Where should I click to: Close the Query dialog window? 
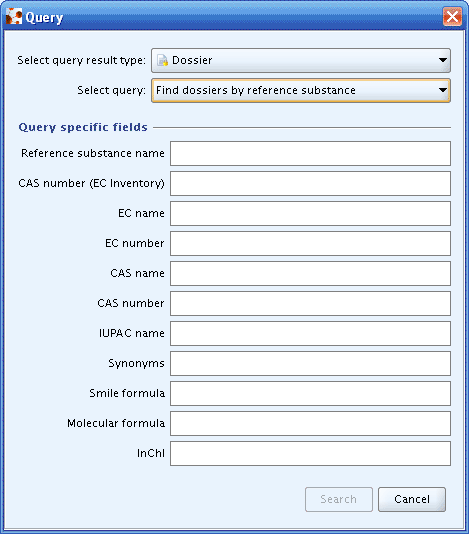[x=452, y=16]
